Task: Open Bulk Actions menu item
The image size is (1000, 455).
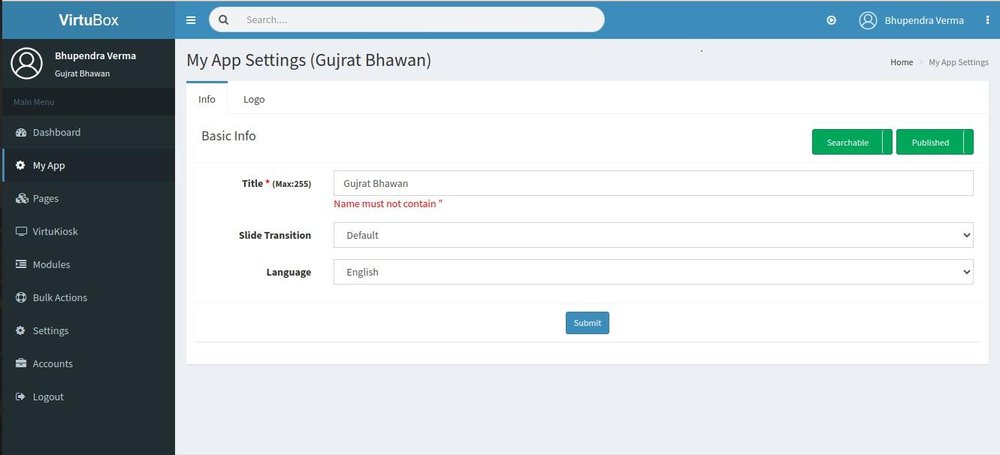Action: [x=89, y=297]
